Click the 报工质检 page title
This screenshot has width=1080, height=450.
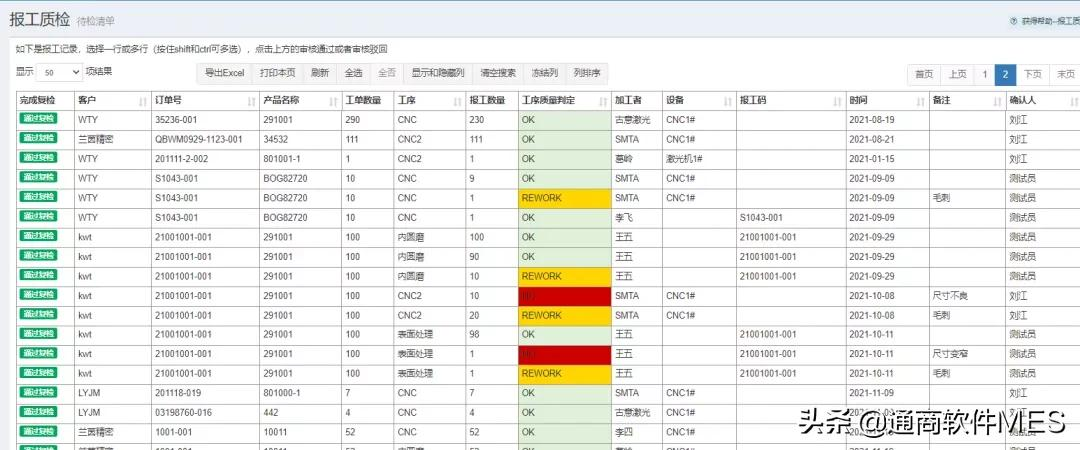39,20
